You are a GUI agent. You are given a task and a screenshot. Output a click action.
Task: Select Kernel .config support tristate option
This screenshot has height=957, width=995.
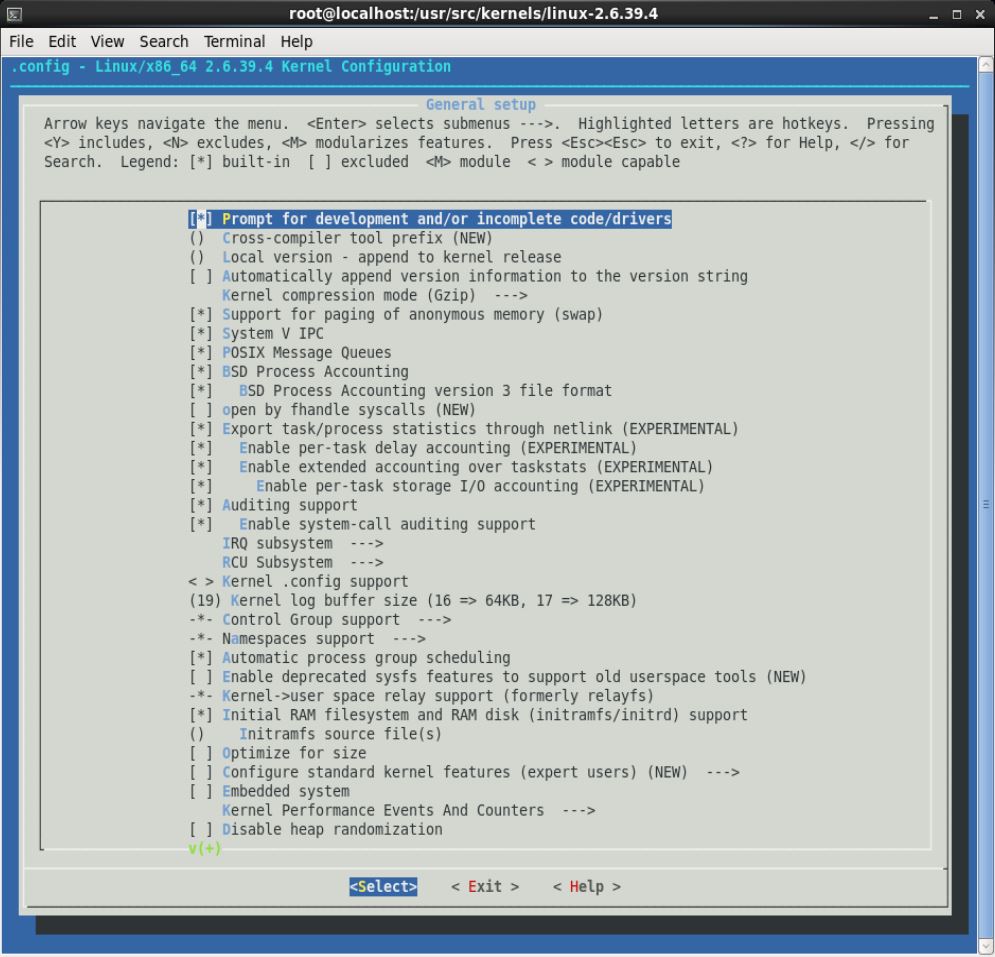pos(298,581)
